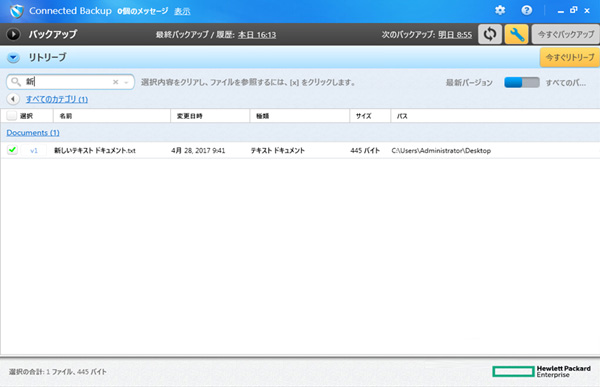This screenshot has width=600, height=387.
Task: Toggle the 最新バージョン version switch
Action: [x=522, y=82]
